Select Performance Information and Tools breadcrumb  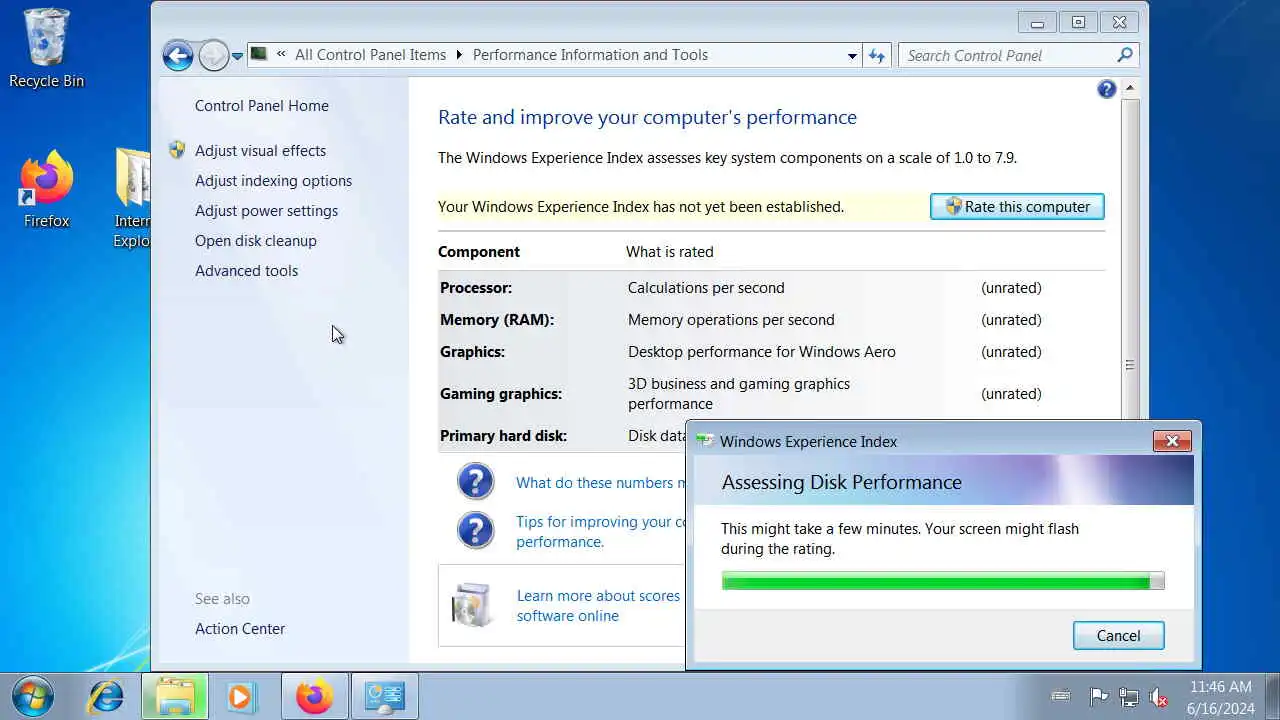[590, 55]
